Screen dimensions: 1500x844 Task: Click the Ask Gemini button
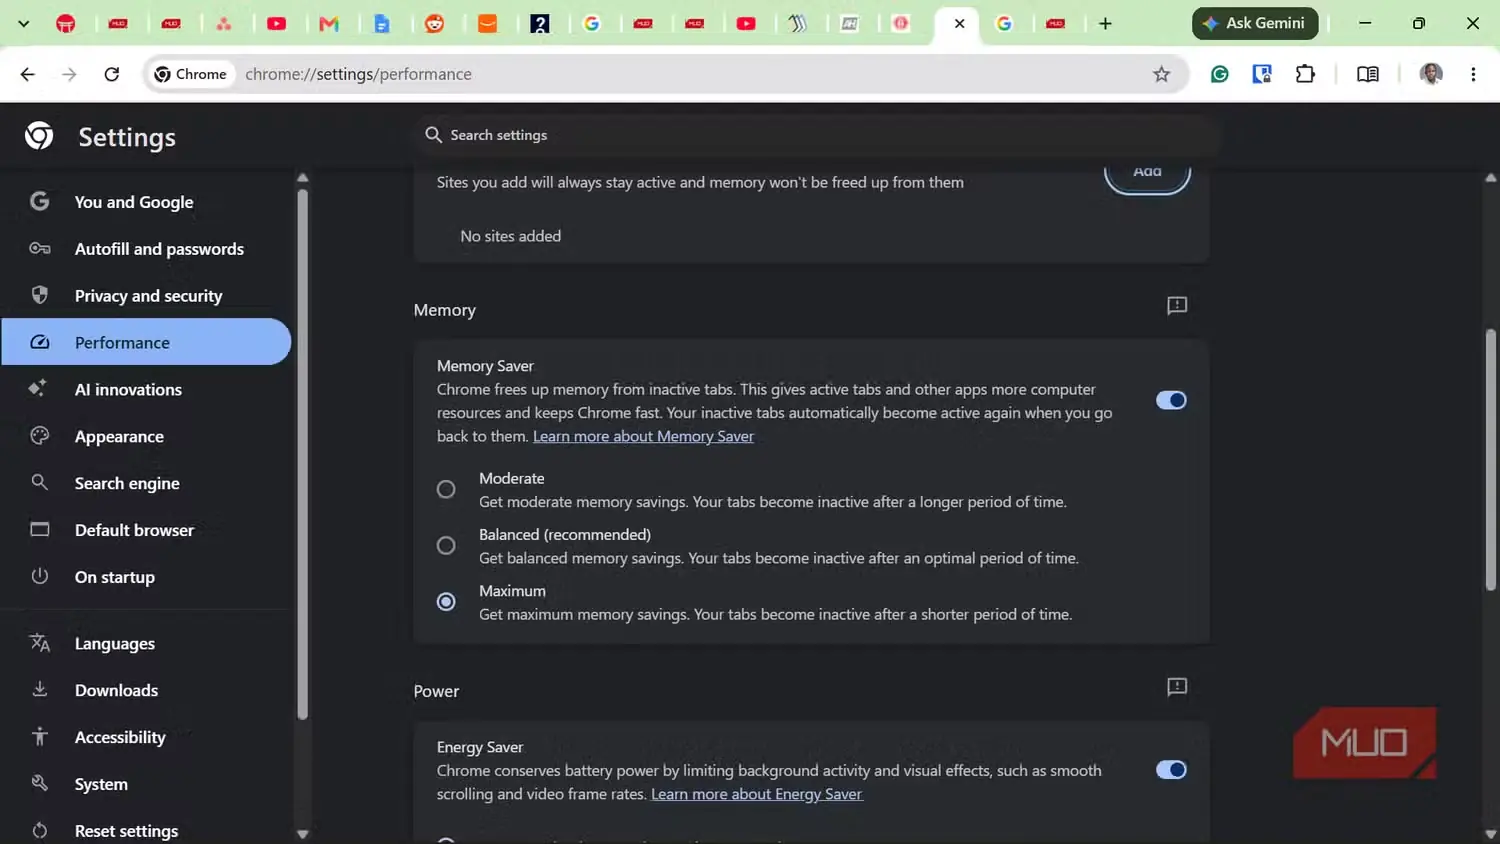coord(1255,23)
